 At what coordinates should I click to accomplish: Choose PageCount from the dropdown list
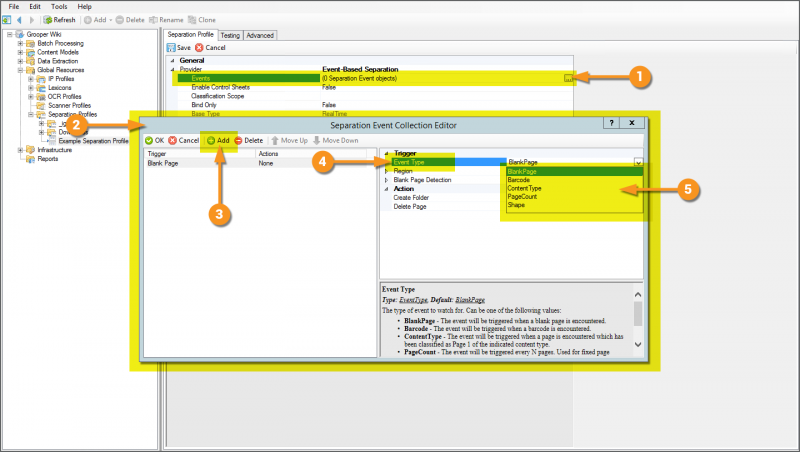tap(574, 196)
